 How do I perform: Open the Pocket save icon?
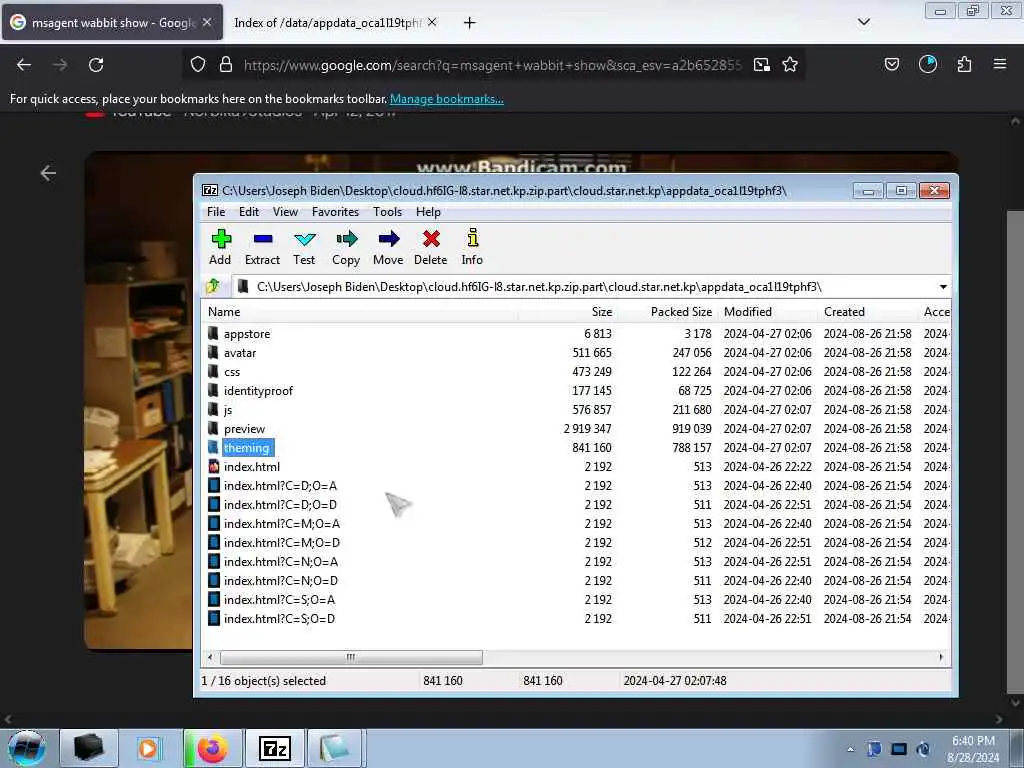(891, 64)
